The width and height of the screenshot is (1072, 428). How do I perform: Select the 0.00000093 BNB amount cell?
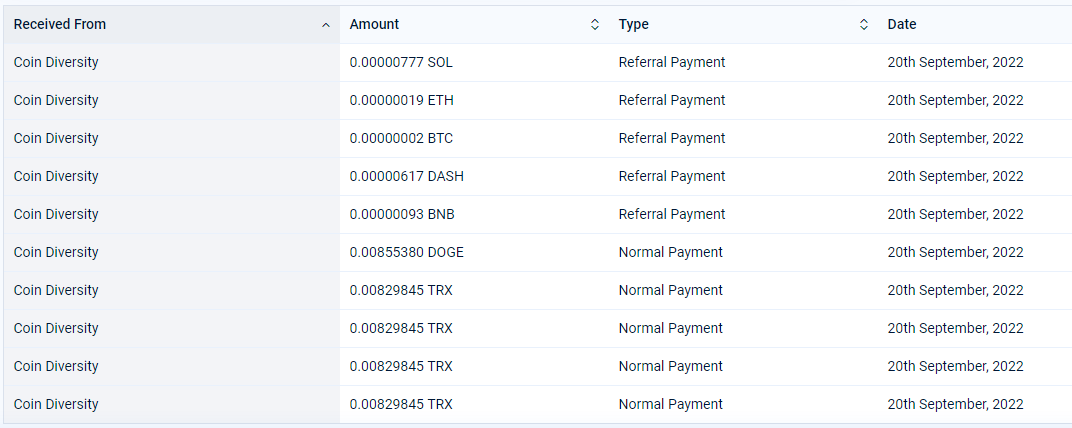(474, 214)
